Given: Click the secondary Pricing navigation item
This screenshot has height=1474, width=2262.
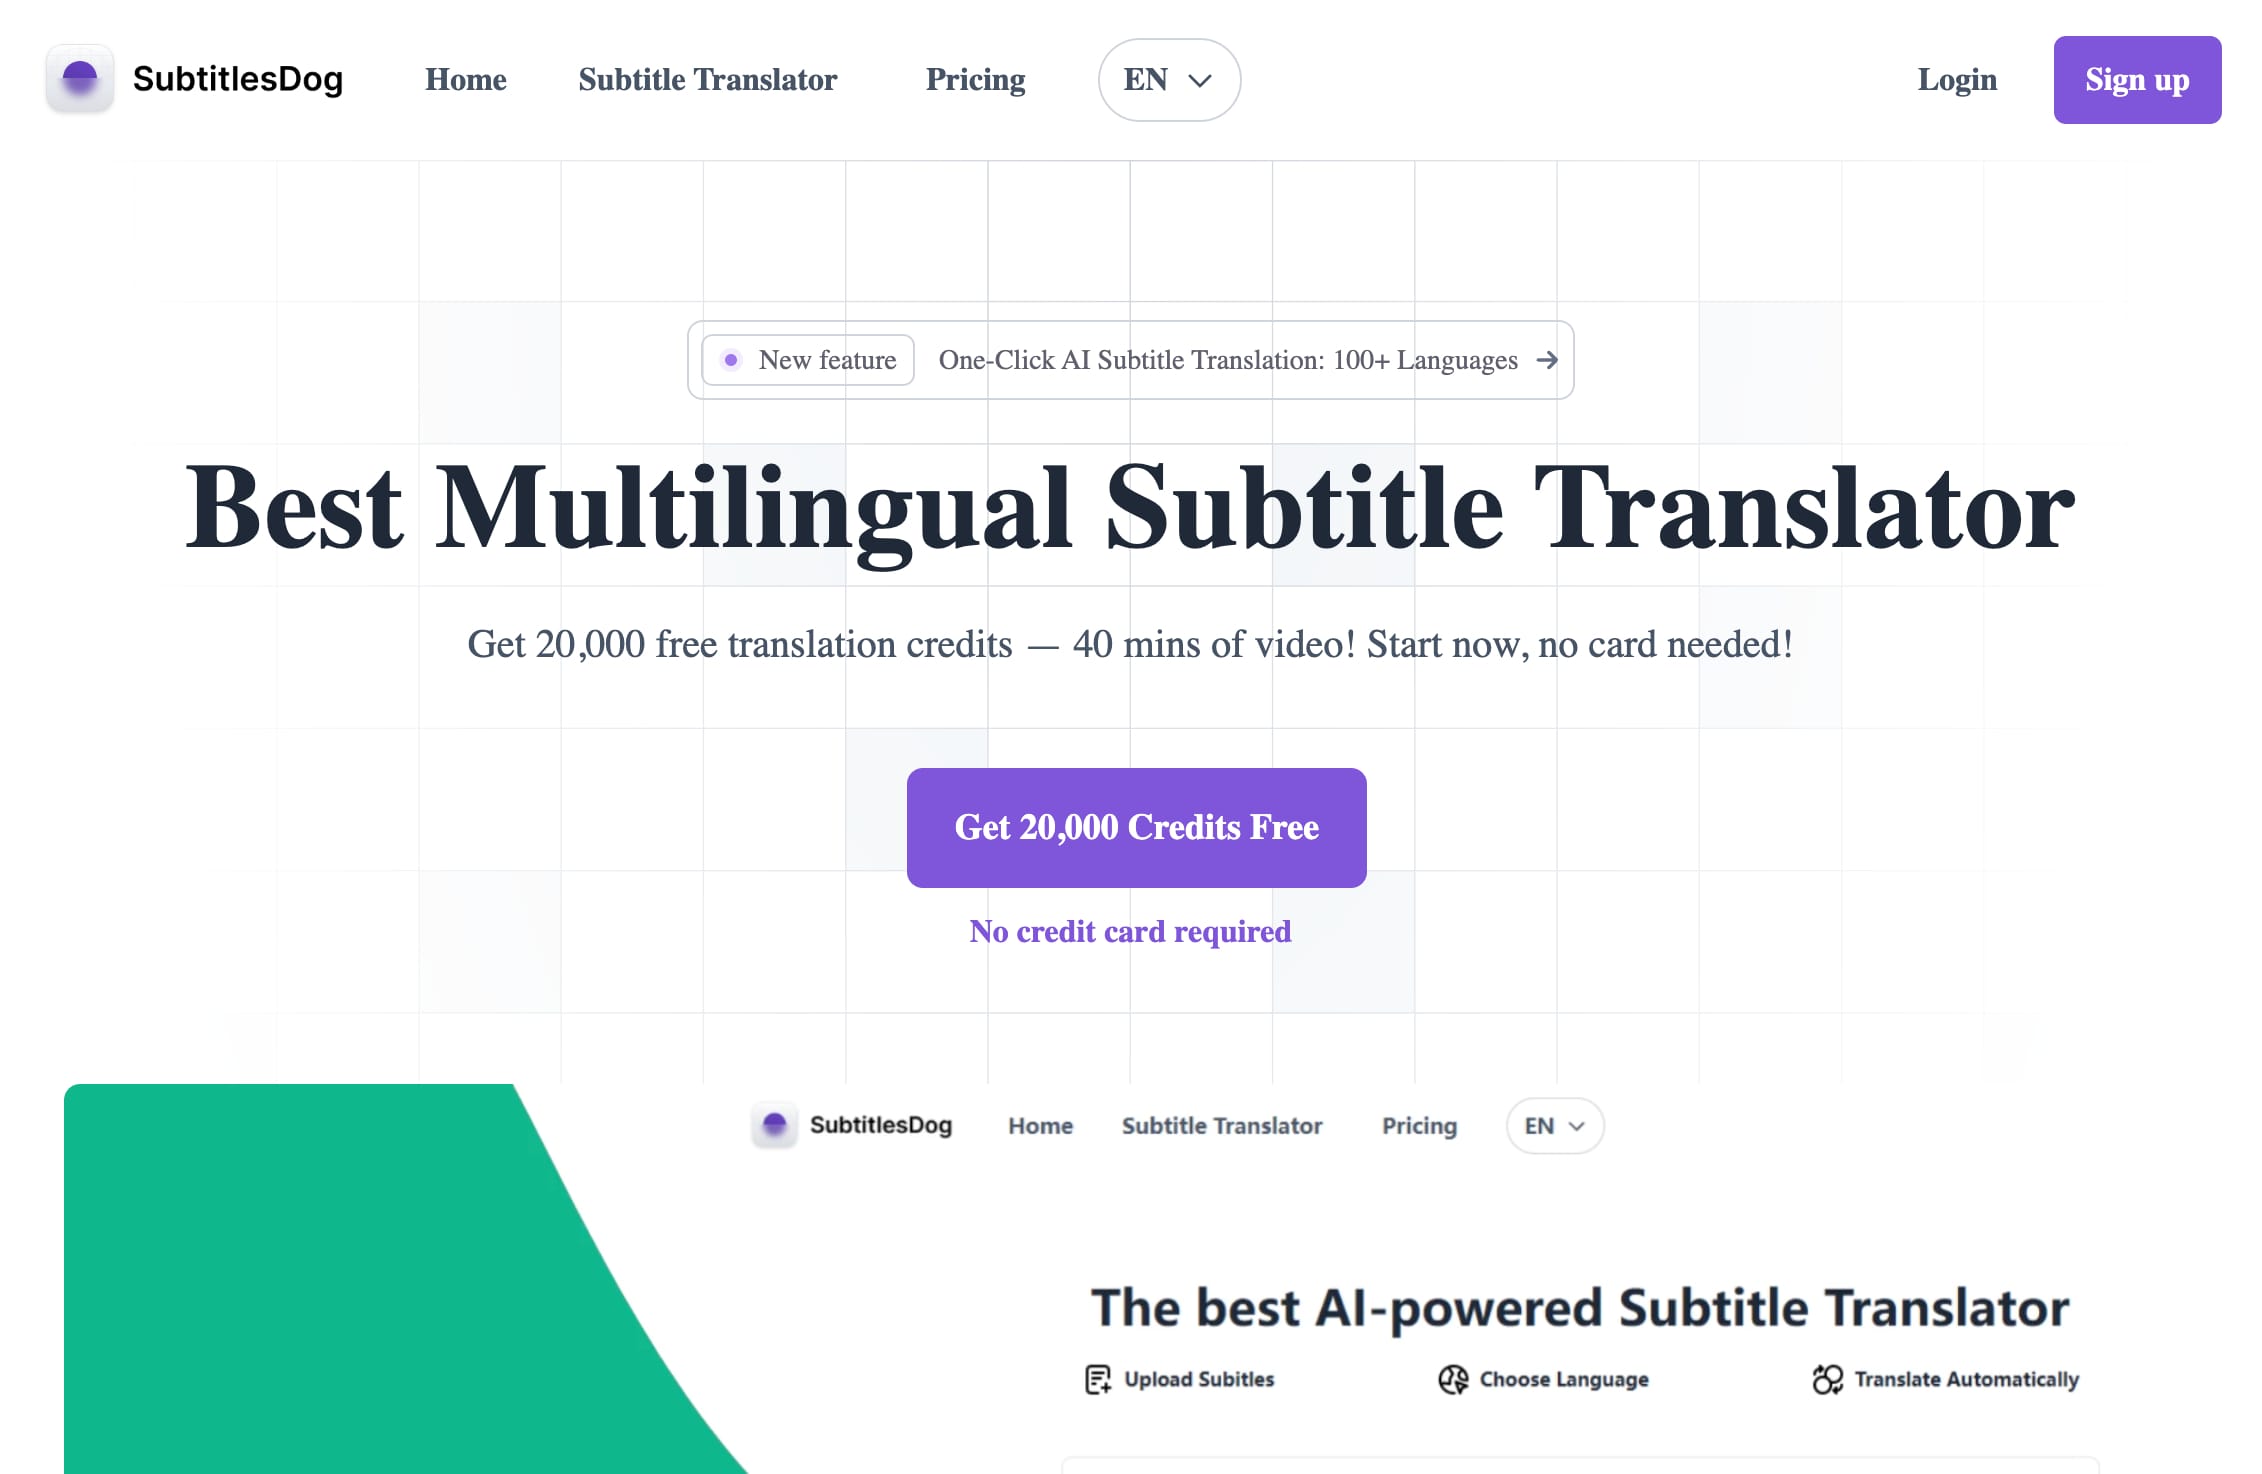Looking at the screenshot, I should [1420, 1126].
